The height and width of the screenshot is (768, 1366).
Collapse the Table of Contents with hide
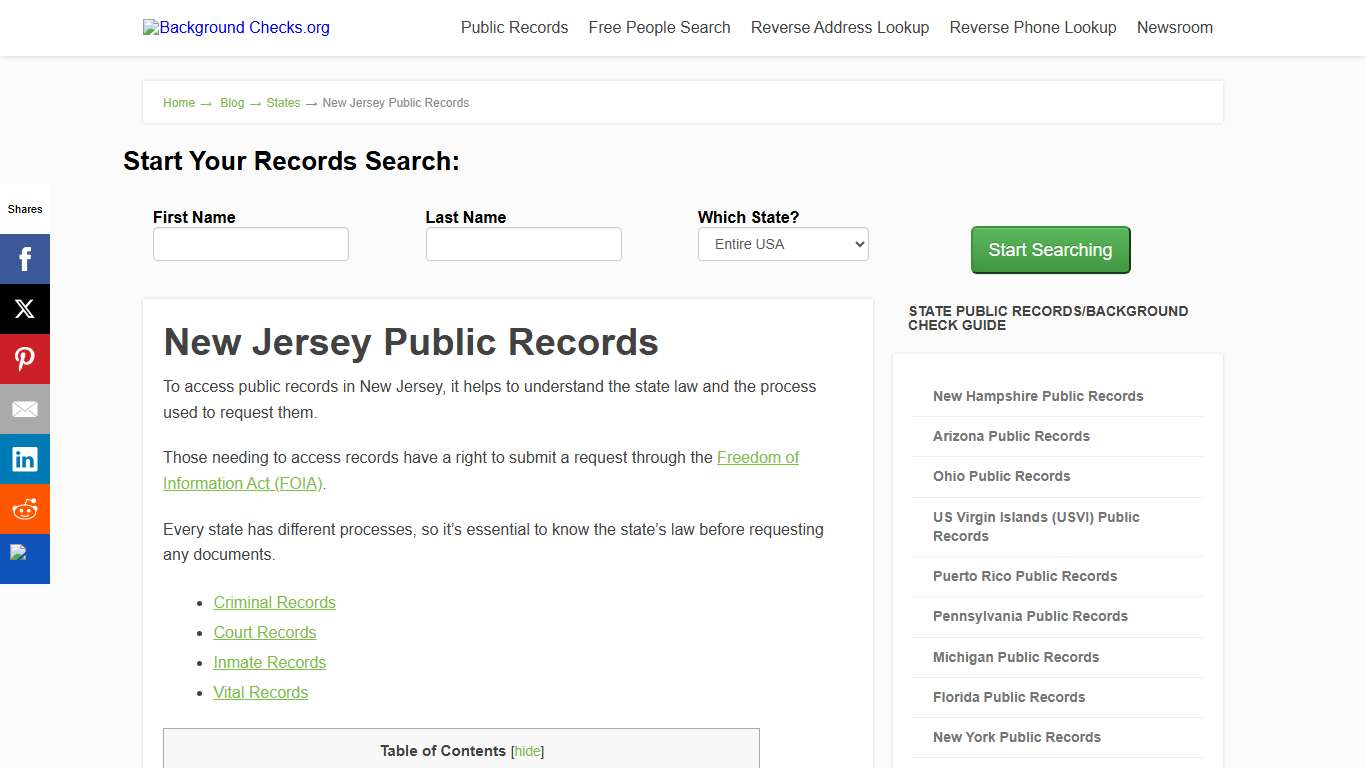click(527, 751)
